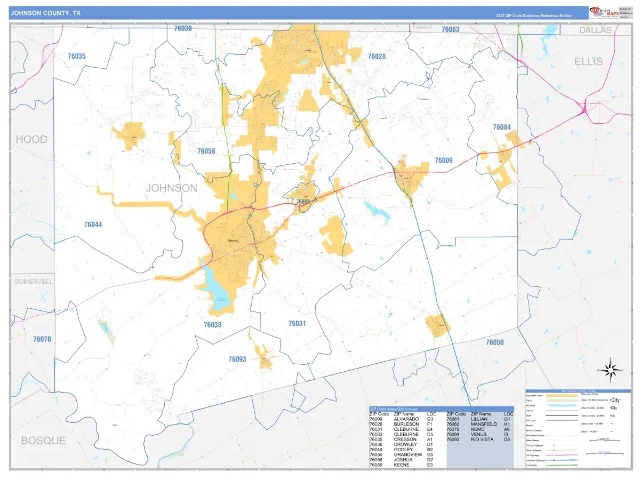
Task: Click the 76035 ZIP label on the map
Action: pyautogui.click(x=77, y=56)
